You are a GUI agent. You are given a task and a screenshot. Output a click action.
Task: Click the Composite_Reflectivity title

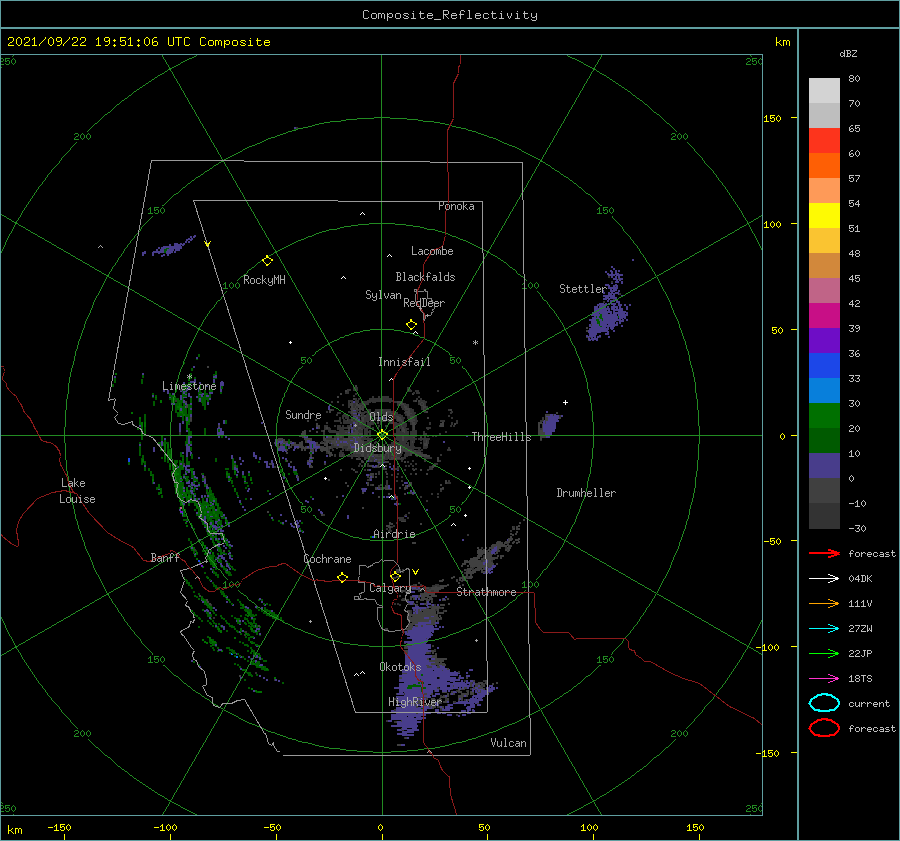pos(449,15)
